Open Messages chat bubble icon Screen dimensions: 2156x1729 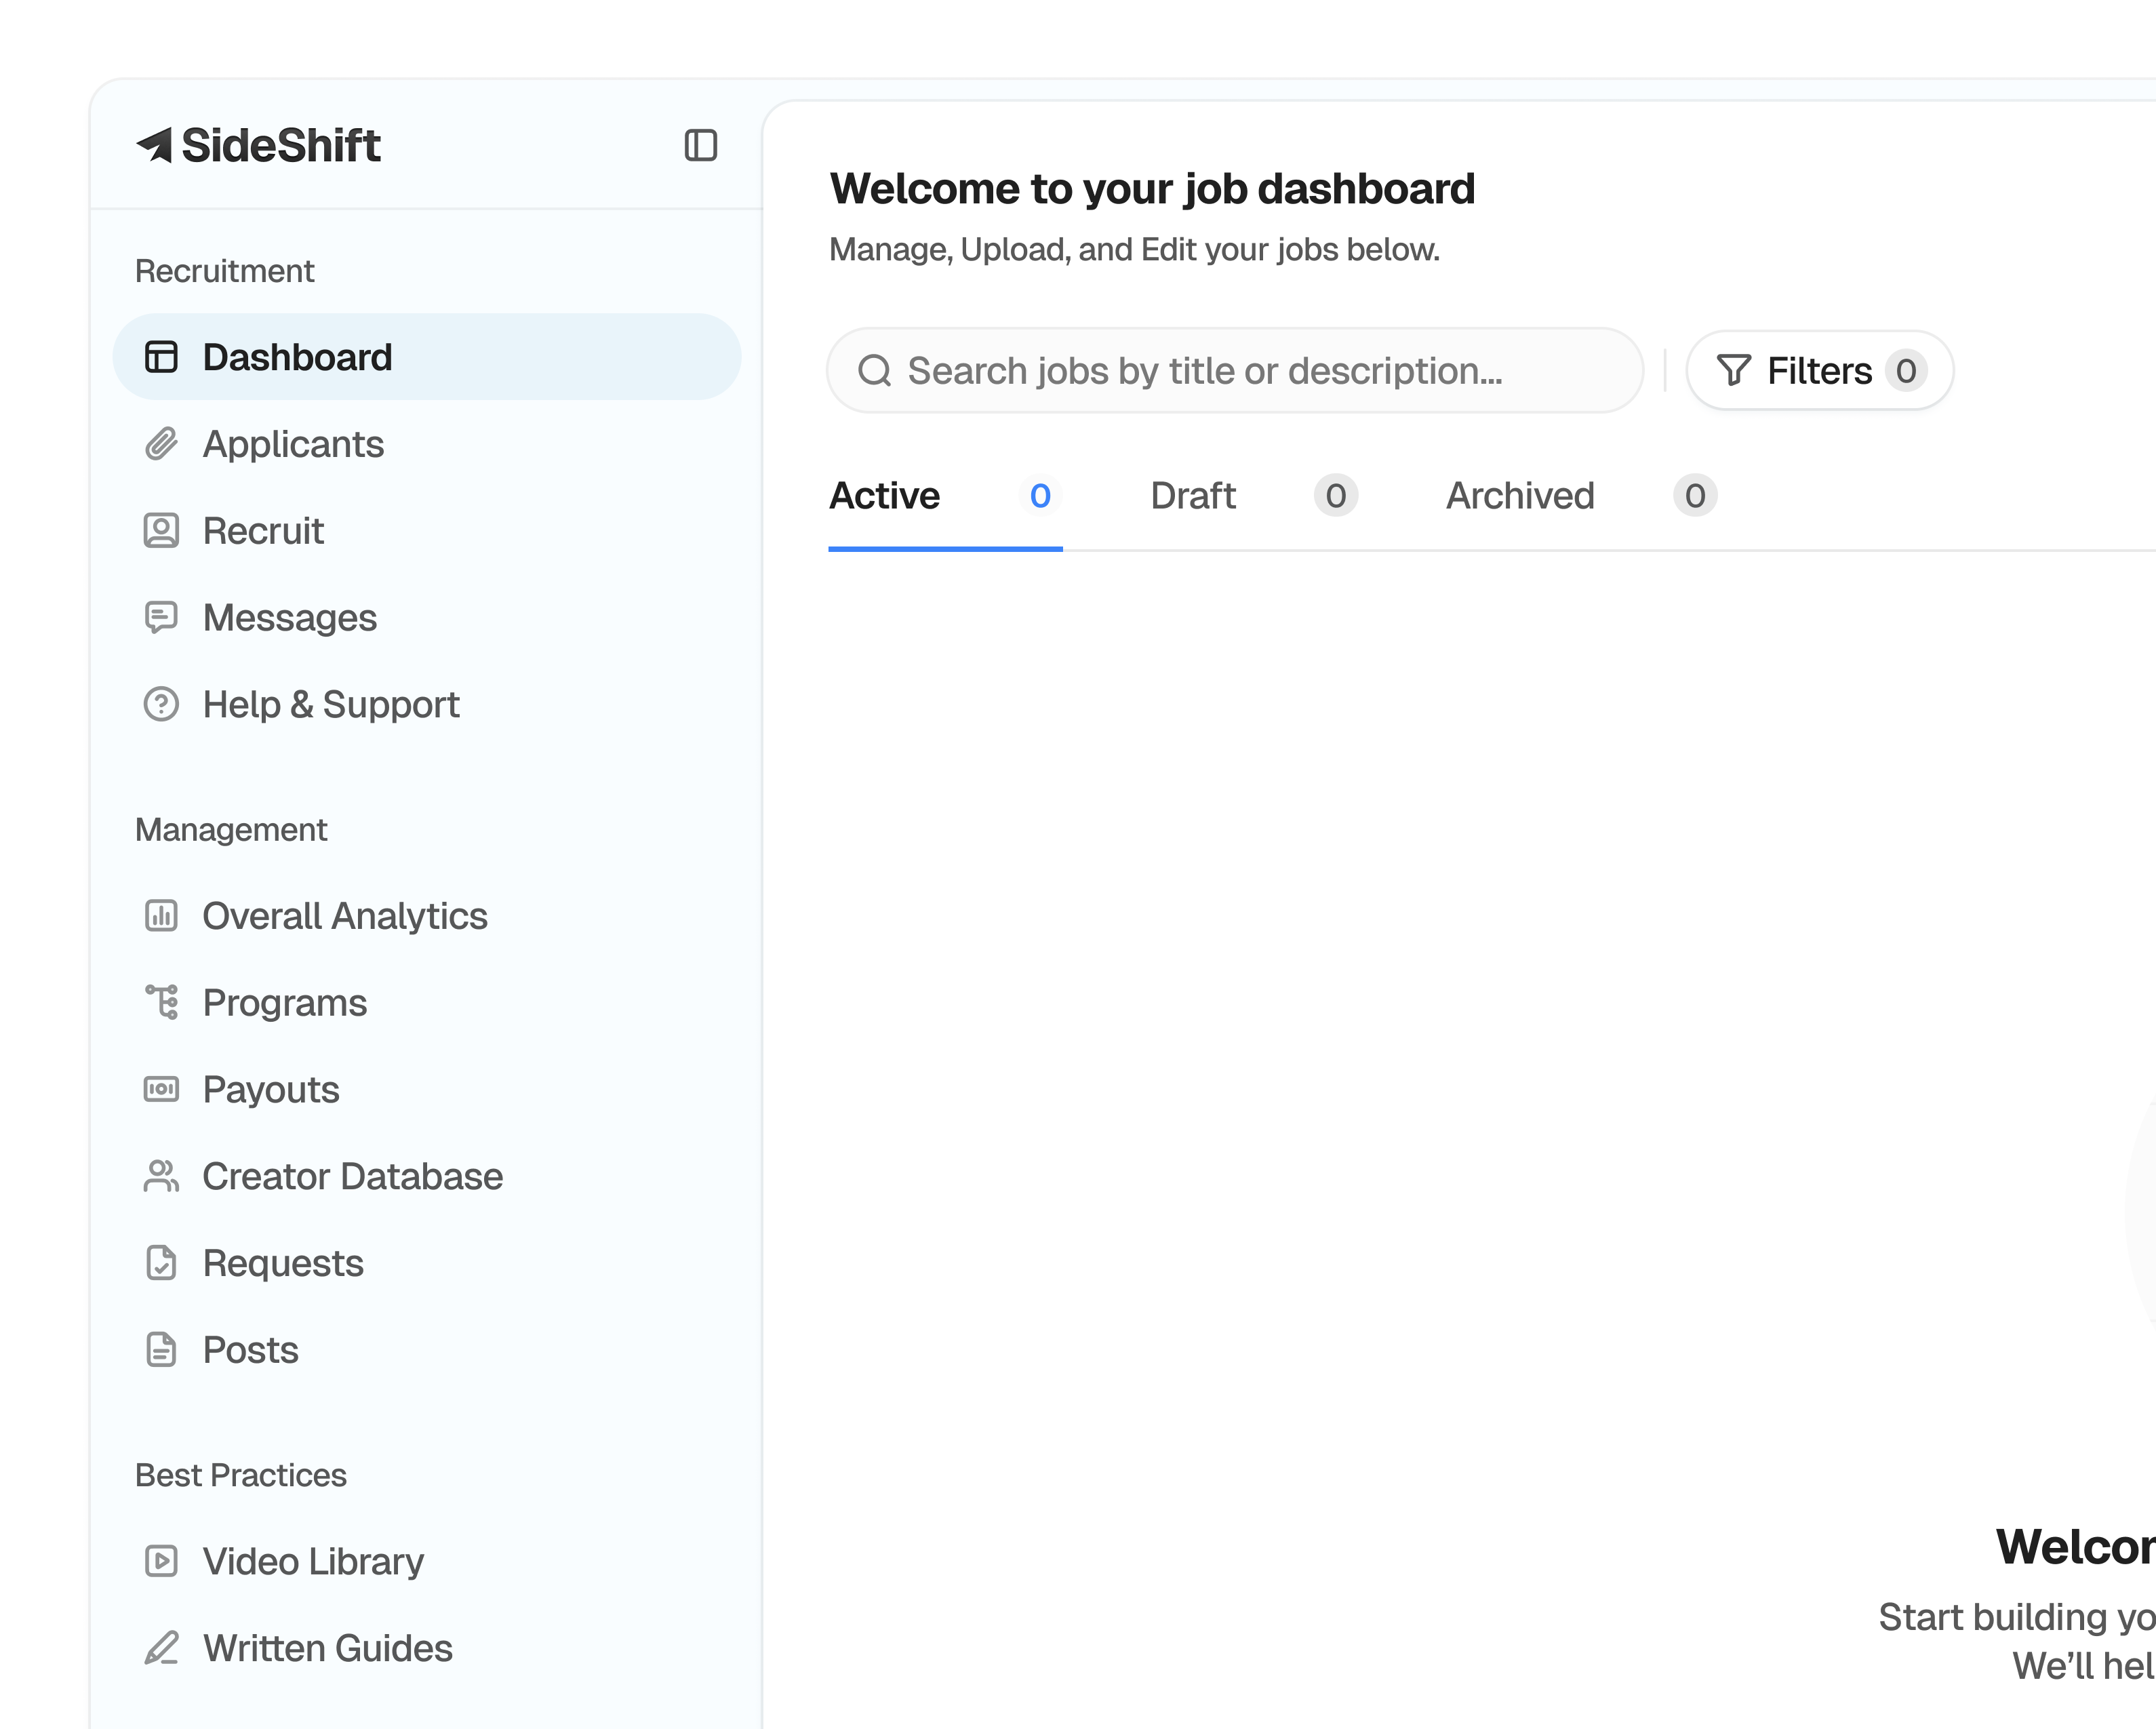[x=161, y=617]
